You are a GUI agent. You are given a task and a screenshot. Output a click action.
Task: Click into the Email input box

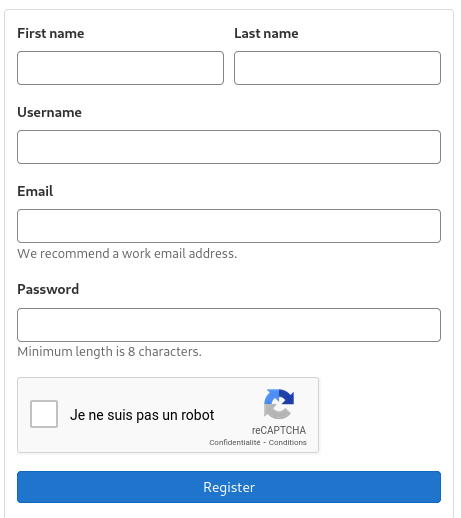point(229,226)
